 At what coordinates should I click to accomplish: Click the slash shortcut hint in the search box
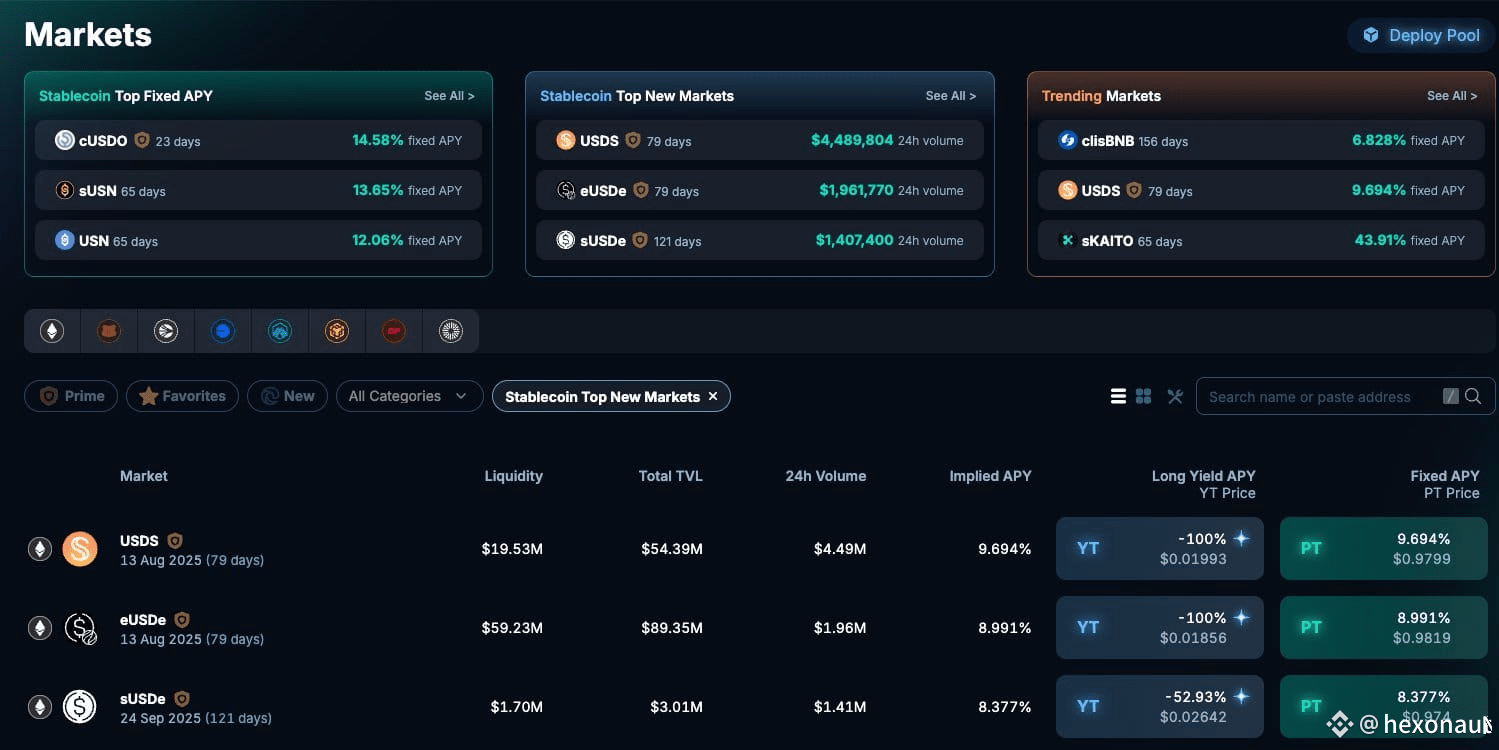click(x=1451, y=397)
